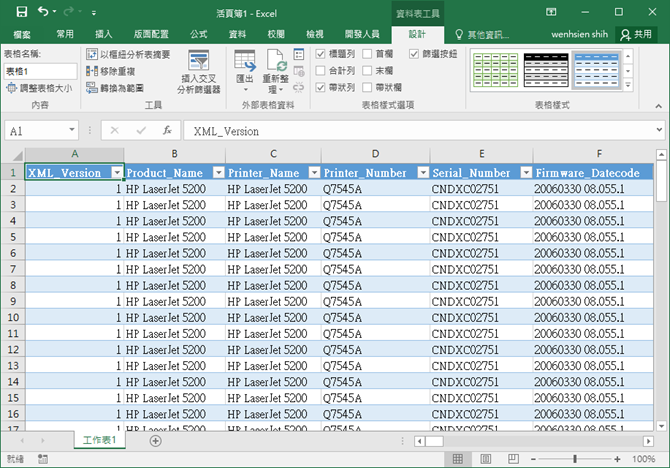The image size is (670, 468).
Task: Click 調整表格大小
Action: pos(39,88)
